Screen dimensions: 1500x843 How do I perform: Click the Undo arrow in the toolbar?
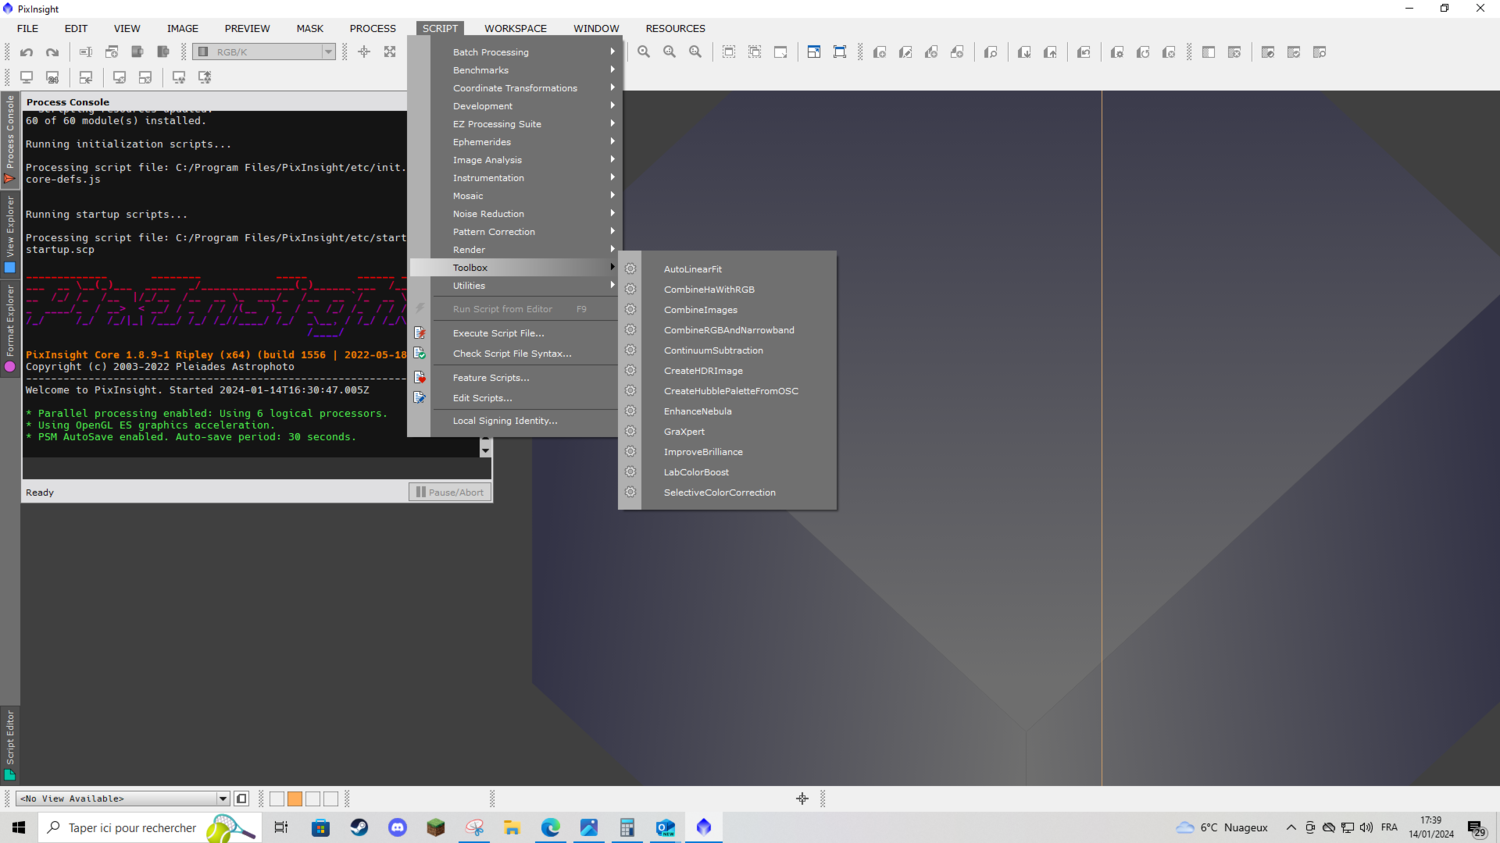[x=27, y=52]
